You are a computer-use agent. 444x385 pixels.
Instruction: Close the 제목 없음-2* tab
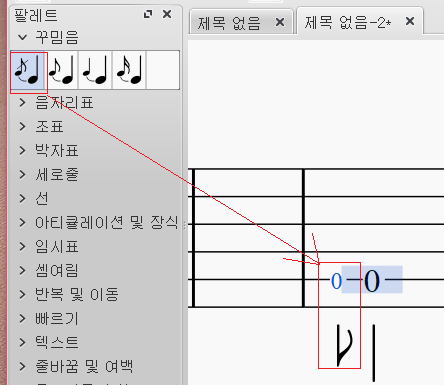click(410, 21)
